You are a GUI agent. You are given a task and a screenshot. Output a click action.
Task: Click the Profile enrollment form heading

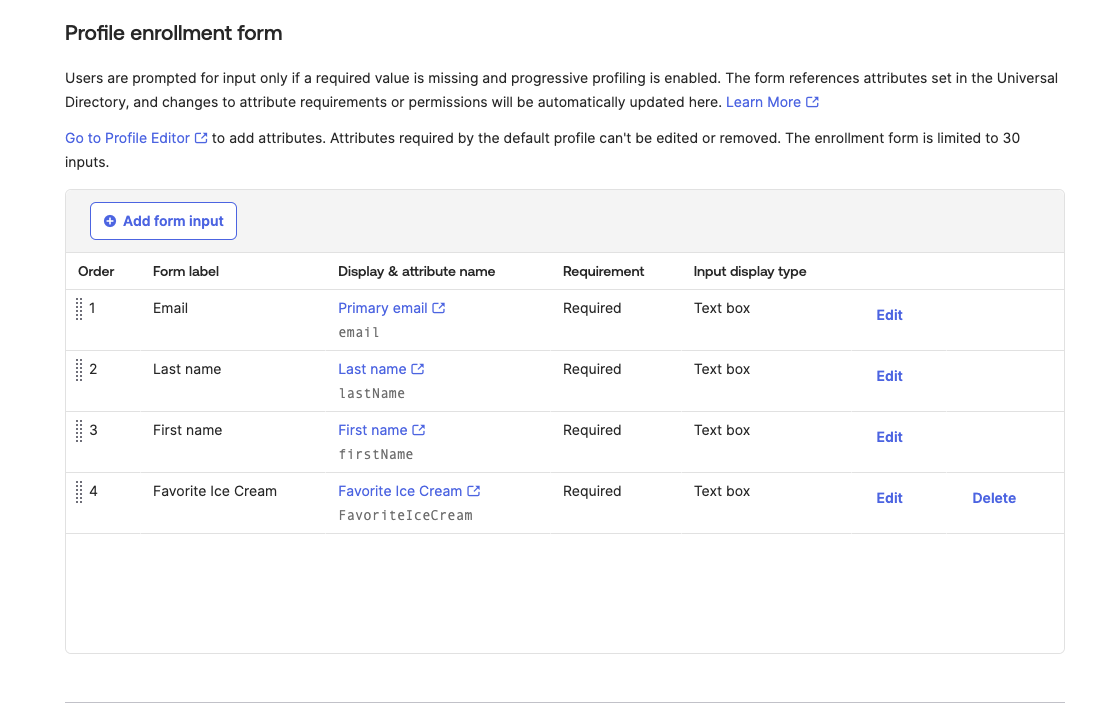coord(174,33)
